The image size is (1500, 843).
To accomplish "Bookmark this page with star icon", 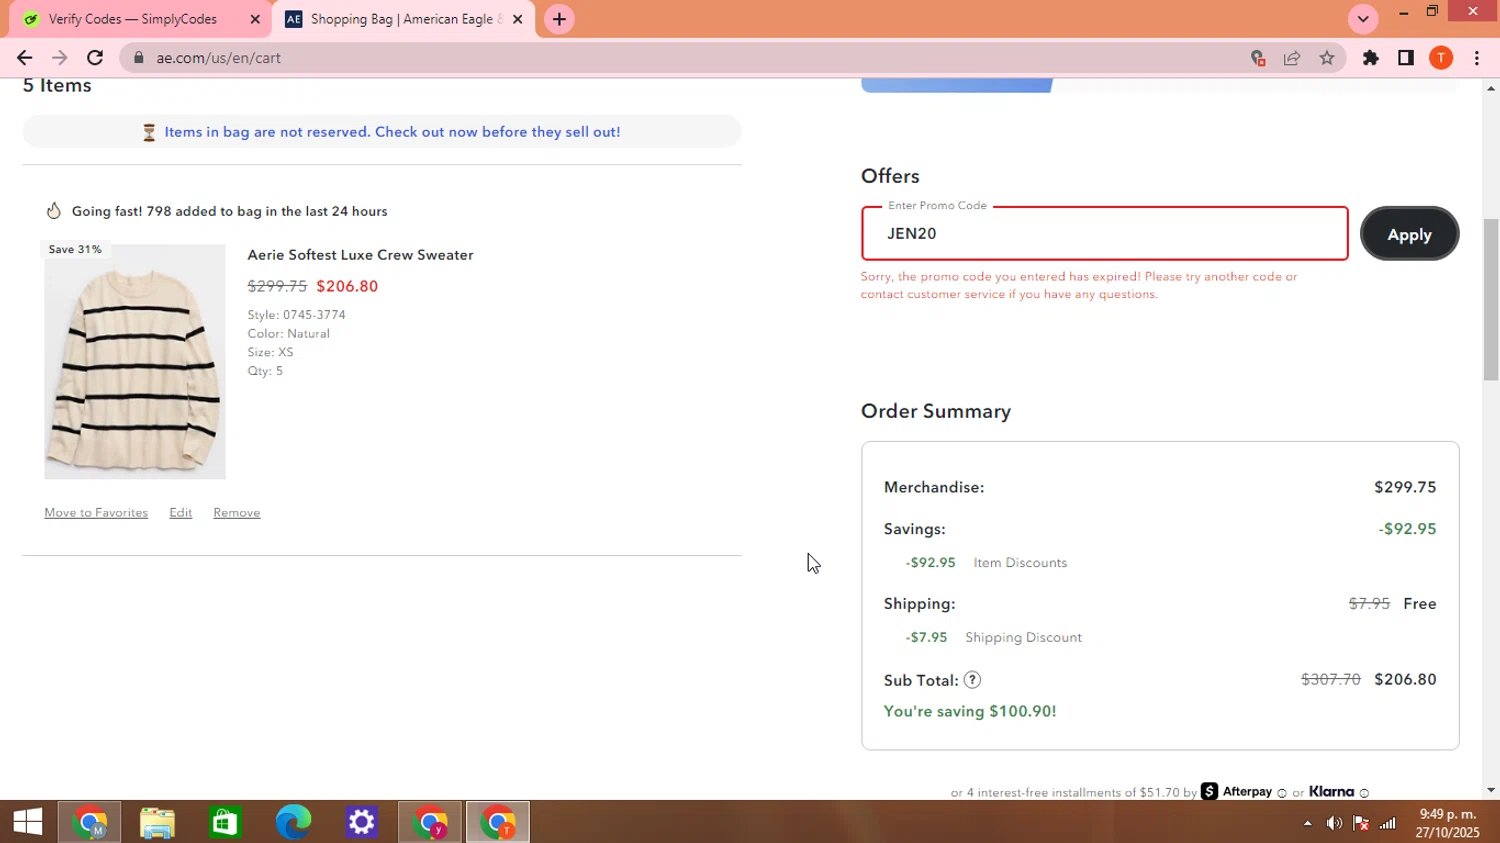I will tap(1327, 58).
